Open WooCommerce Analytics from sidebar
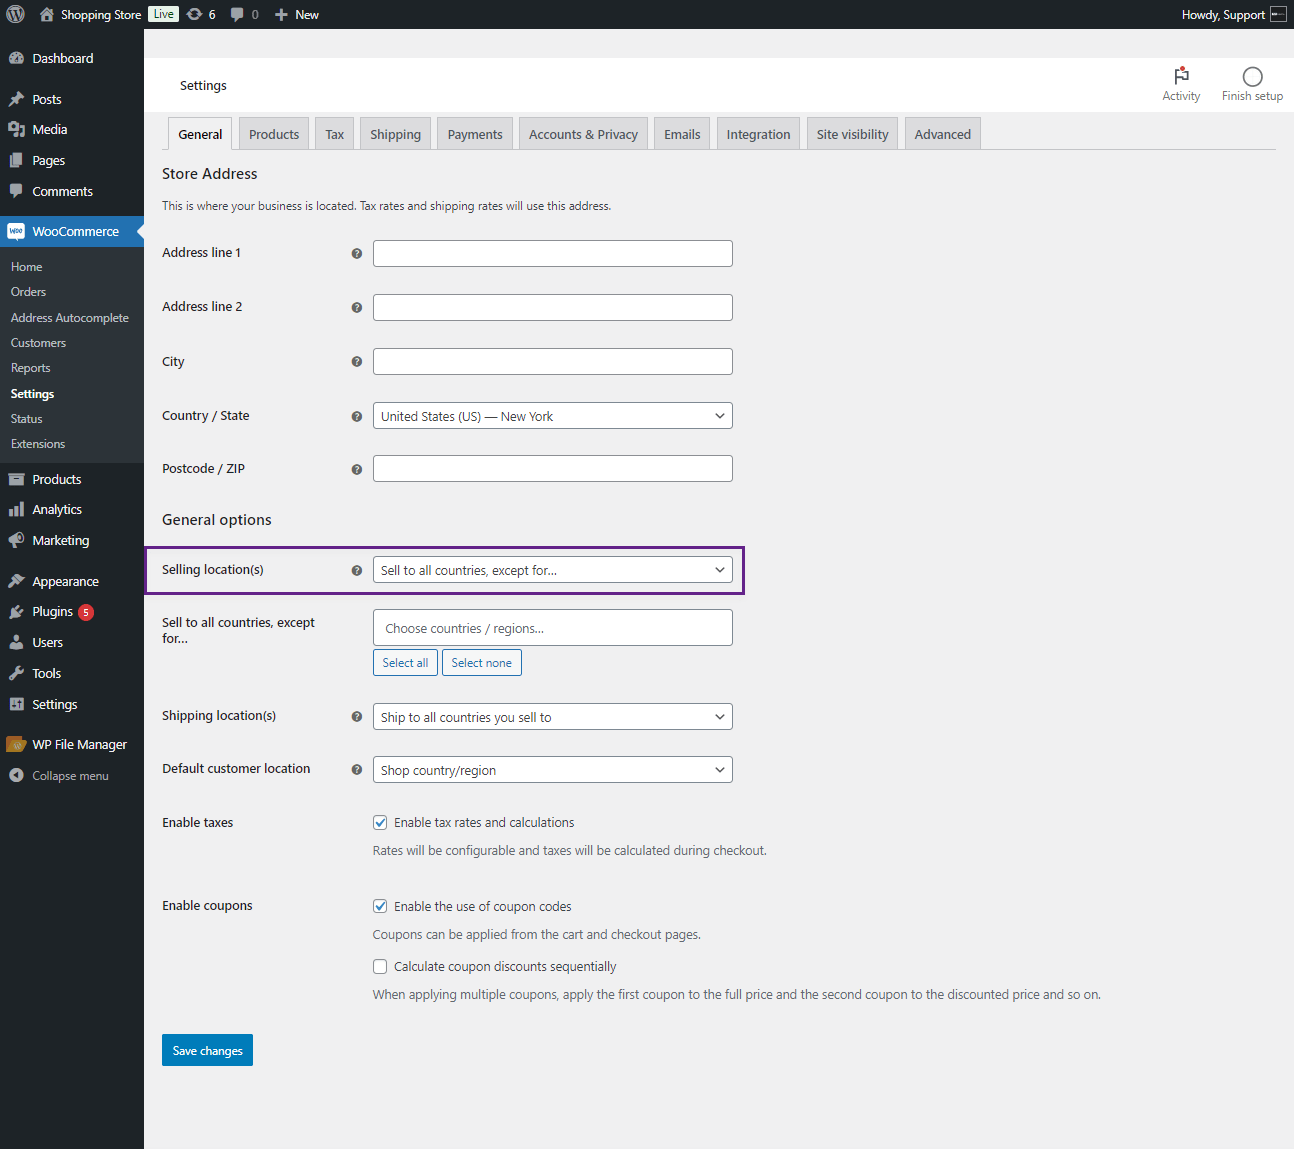The height and width of the screenshot is (1149, 1294). [56, 509]
